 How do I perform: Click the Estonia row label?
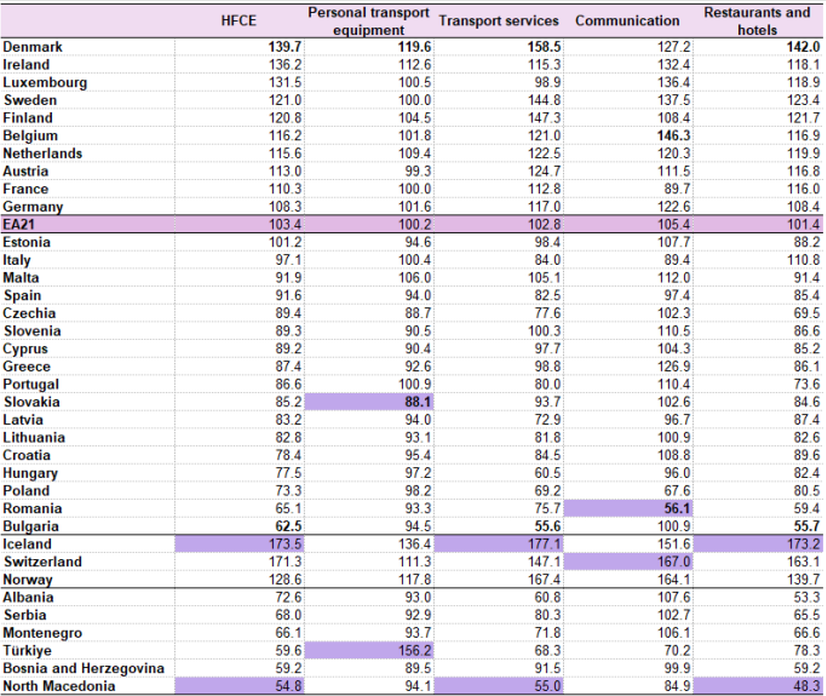[x=27, y=242]
